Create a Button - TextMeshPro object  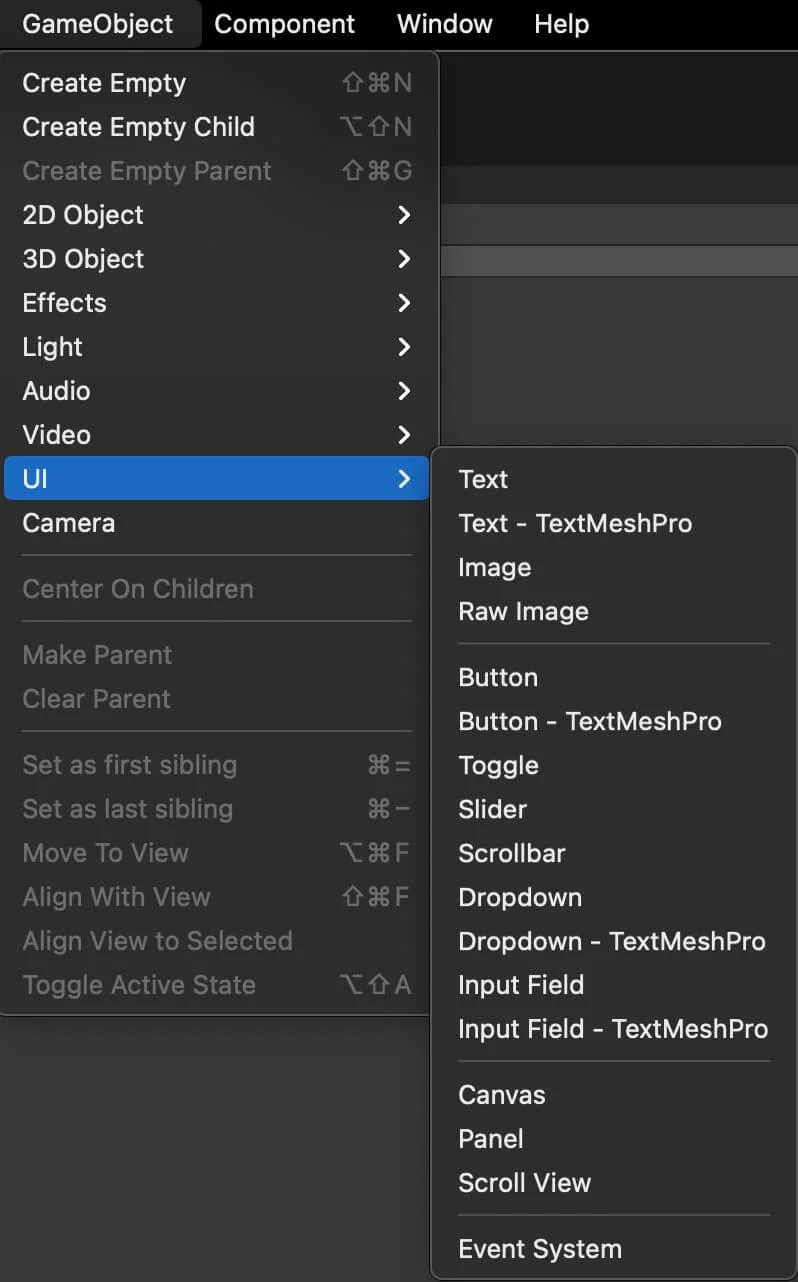coord(614,721)
